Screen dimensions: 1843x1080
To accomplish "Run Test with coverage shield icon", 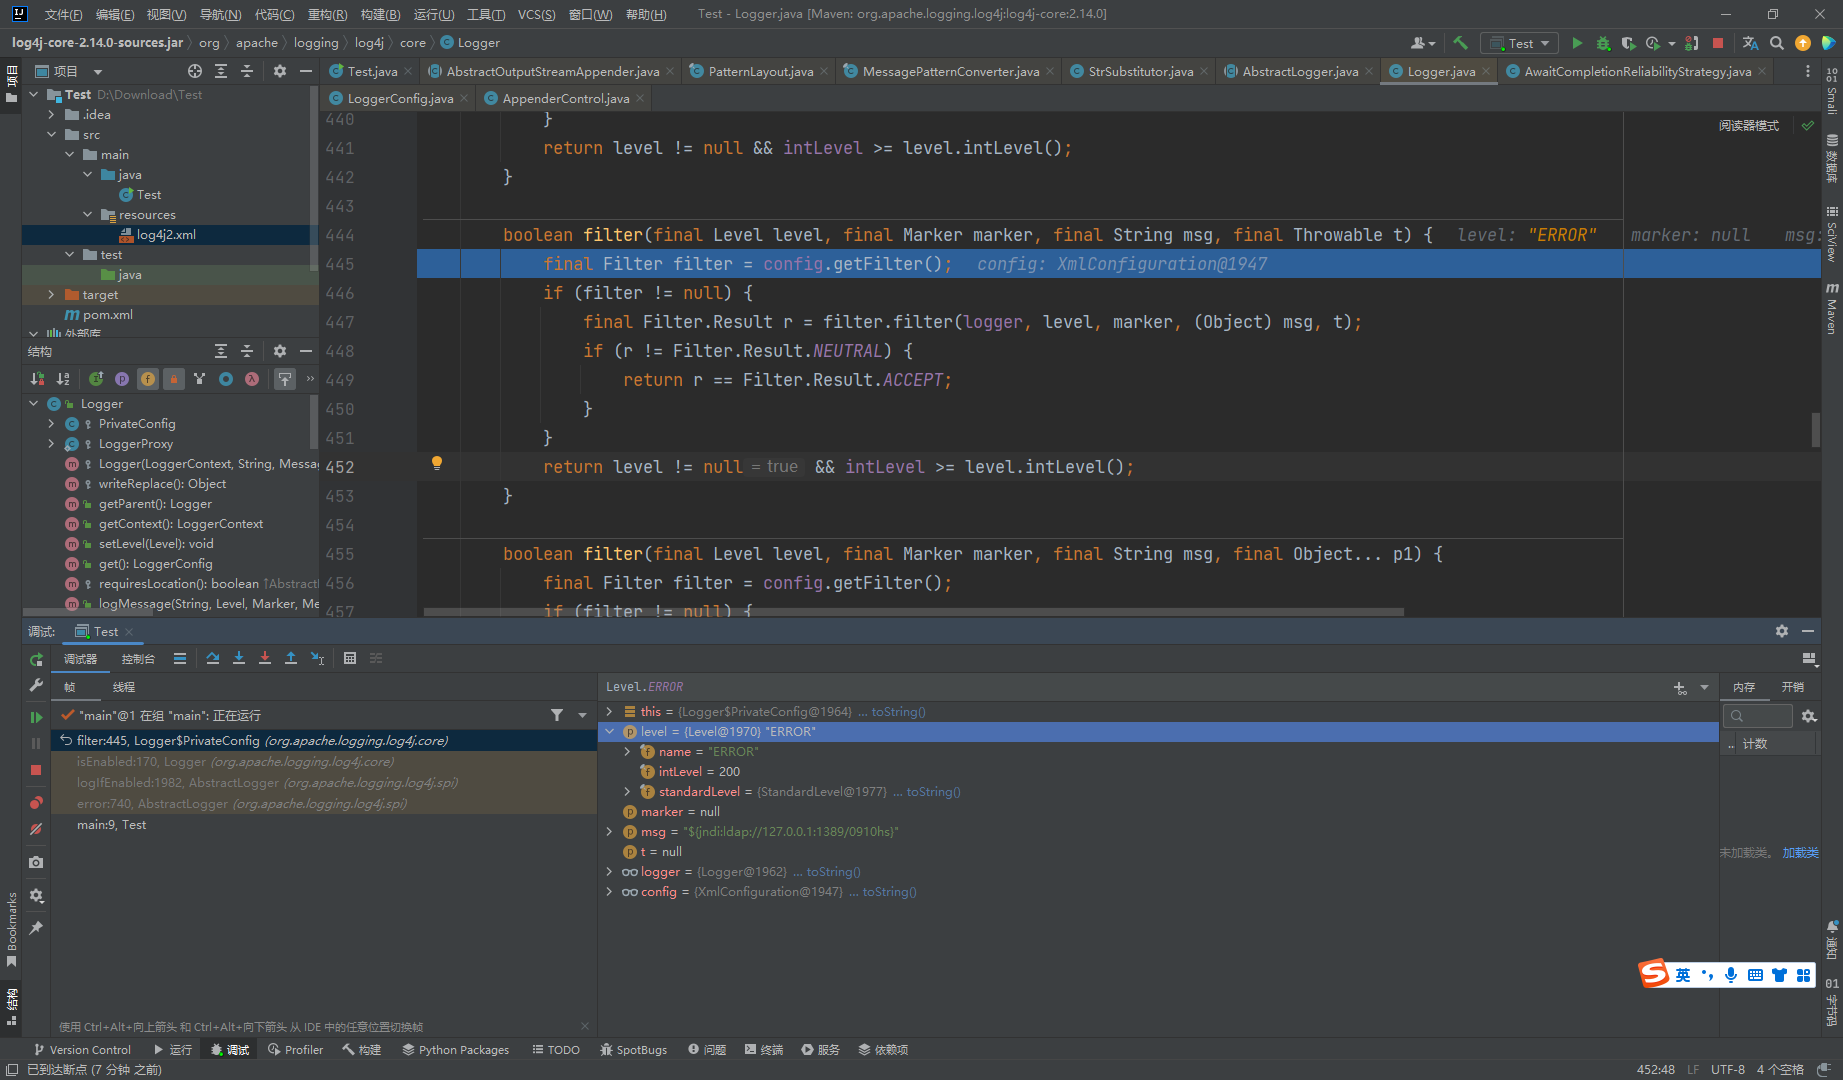I will pos(1628,43).
